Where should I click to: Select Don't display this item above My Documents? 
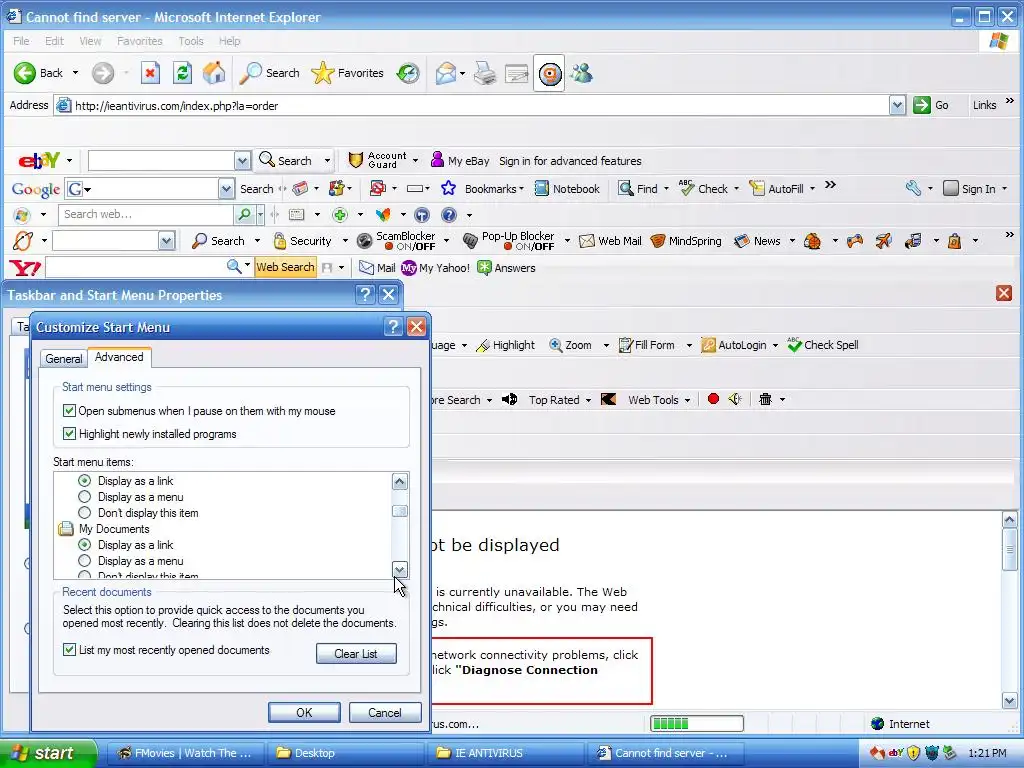84,512
